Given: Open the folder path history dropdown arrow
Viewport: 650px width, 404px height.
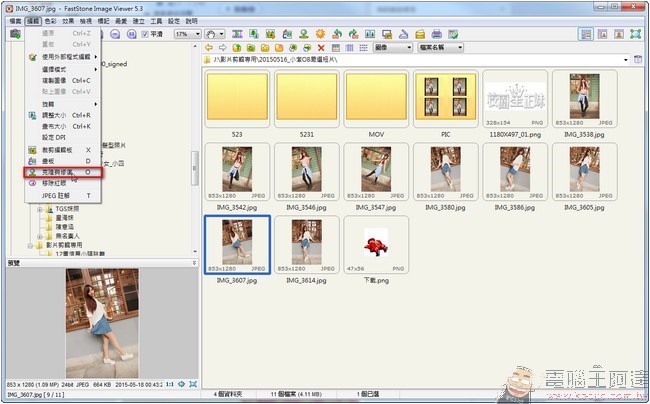Looking at the screenshot, I should 626,60.
